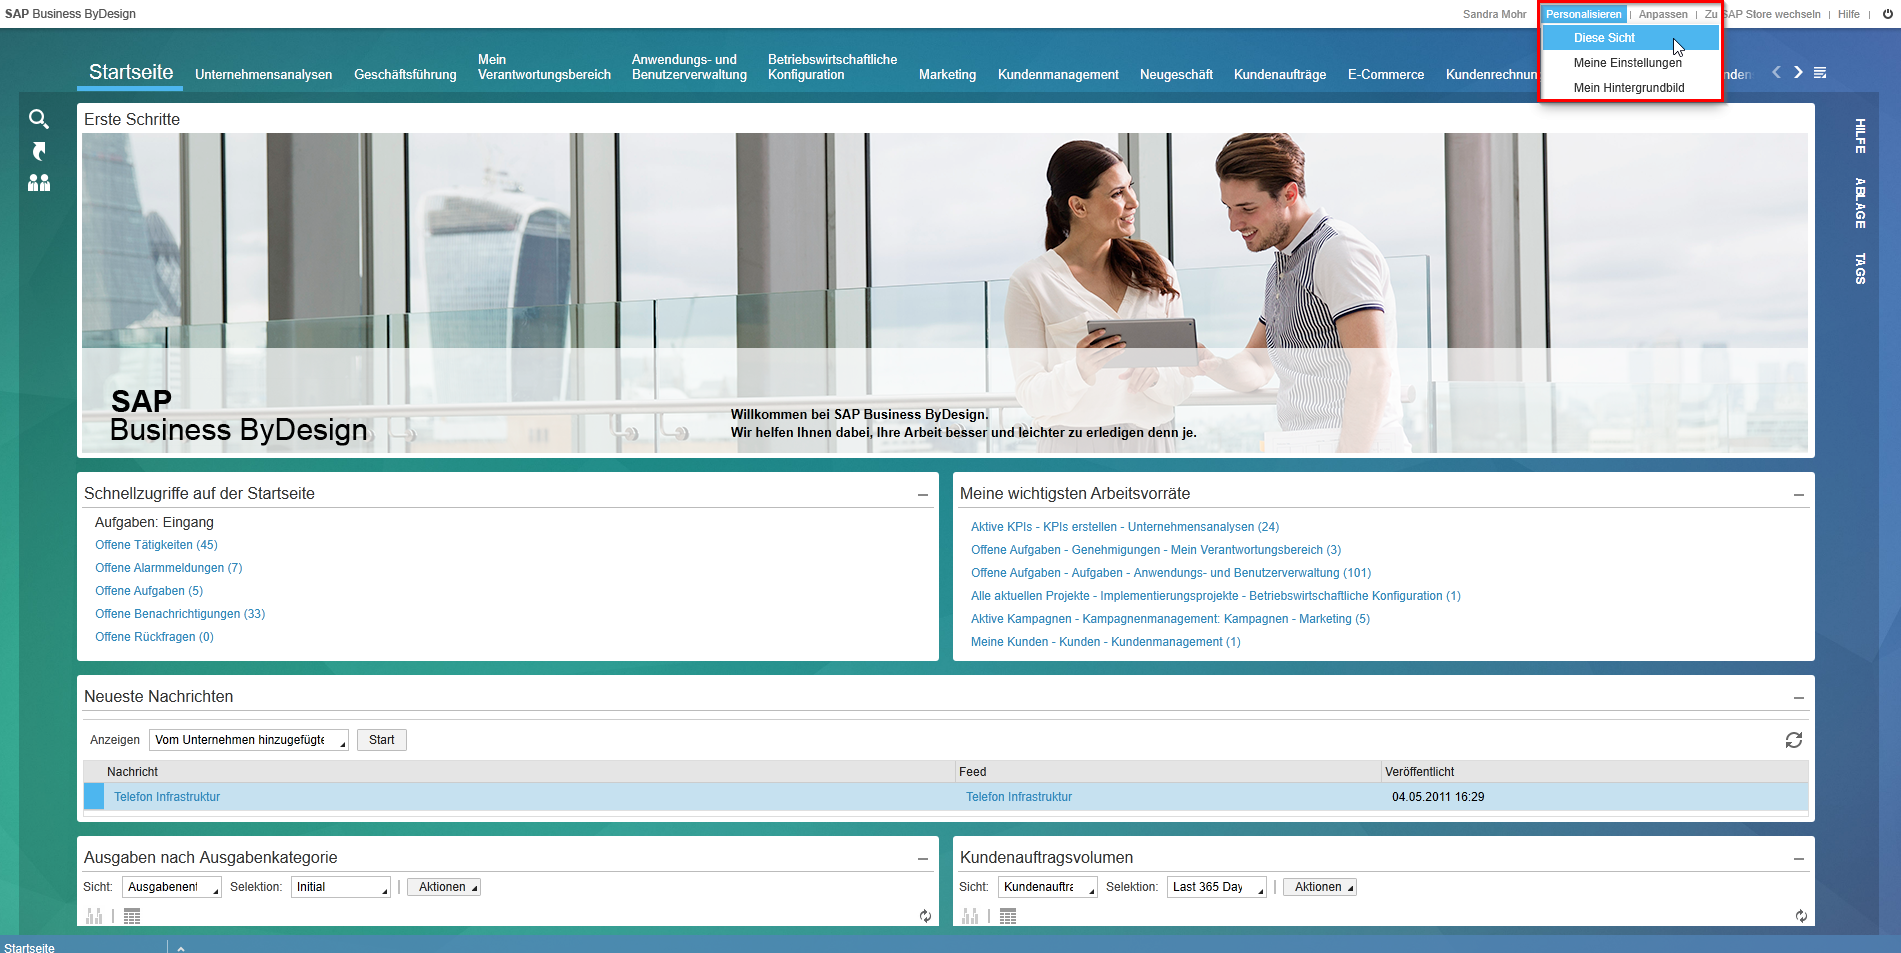This screenshot has width=1901, height=953.
Task: Open Alle aktuellen Projekte work list link
Action: click(1216, 596)
